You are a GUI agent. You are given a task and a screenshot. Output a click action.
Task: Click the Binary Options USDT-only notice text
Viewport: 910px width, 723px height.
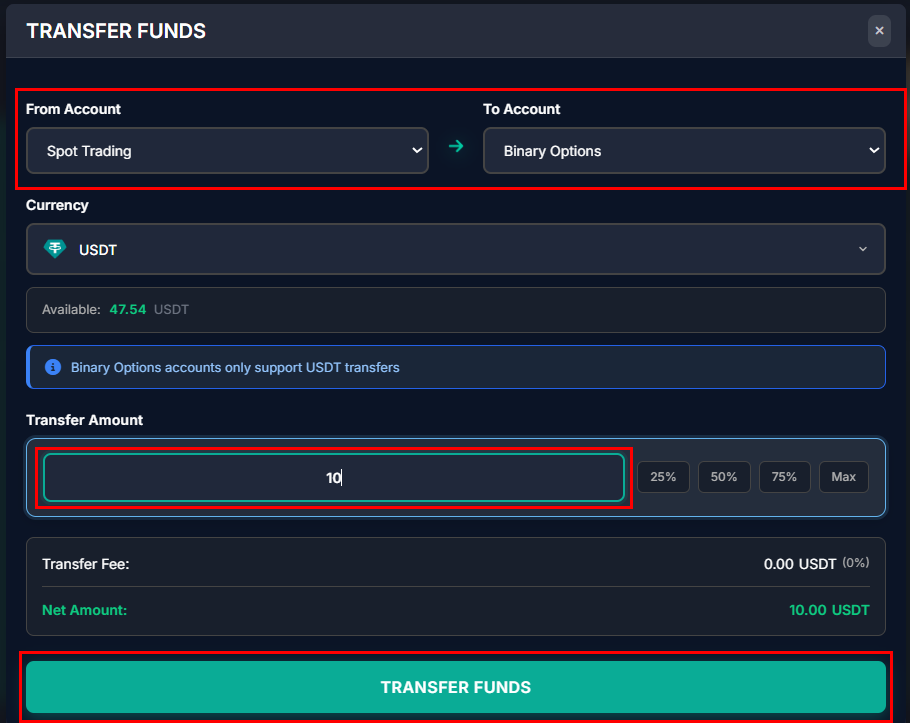point(235,367)
